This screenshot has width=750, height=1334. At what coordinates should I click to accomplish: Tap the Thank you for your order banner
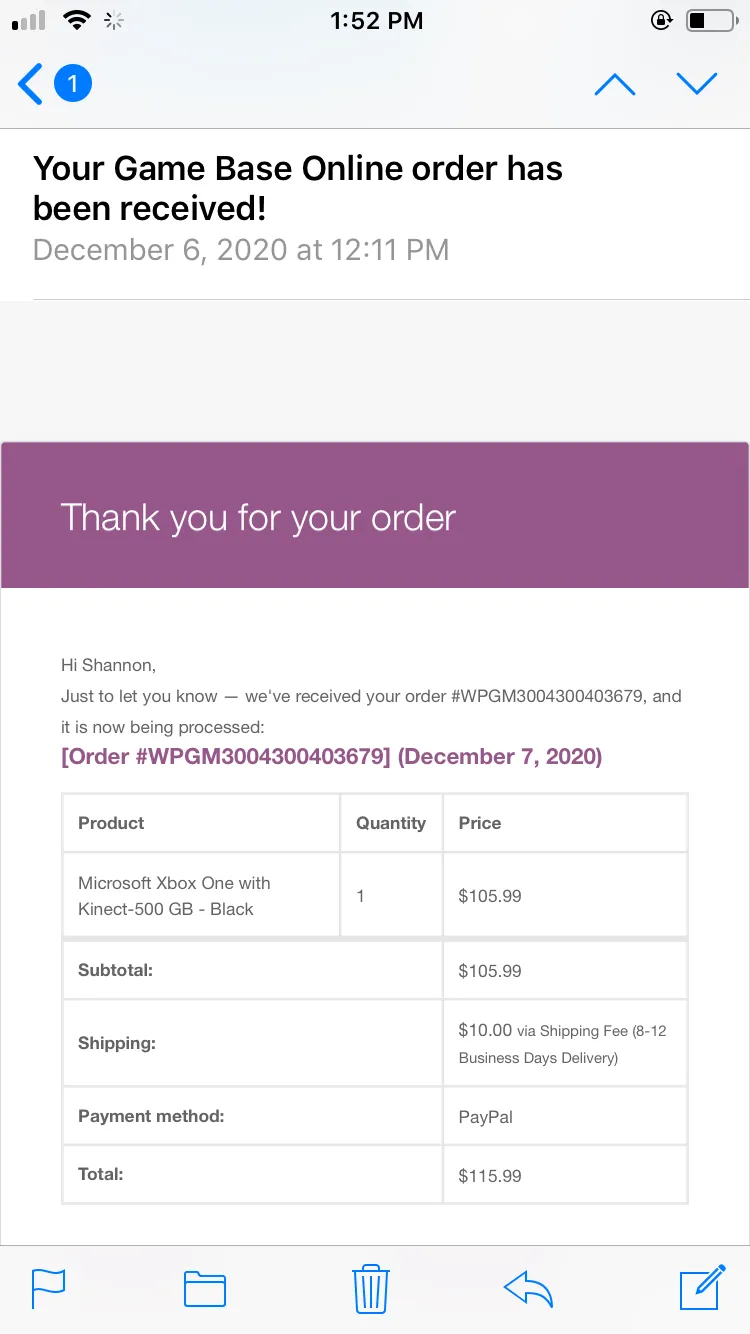[375, 515]
